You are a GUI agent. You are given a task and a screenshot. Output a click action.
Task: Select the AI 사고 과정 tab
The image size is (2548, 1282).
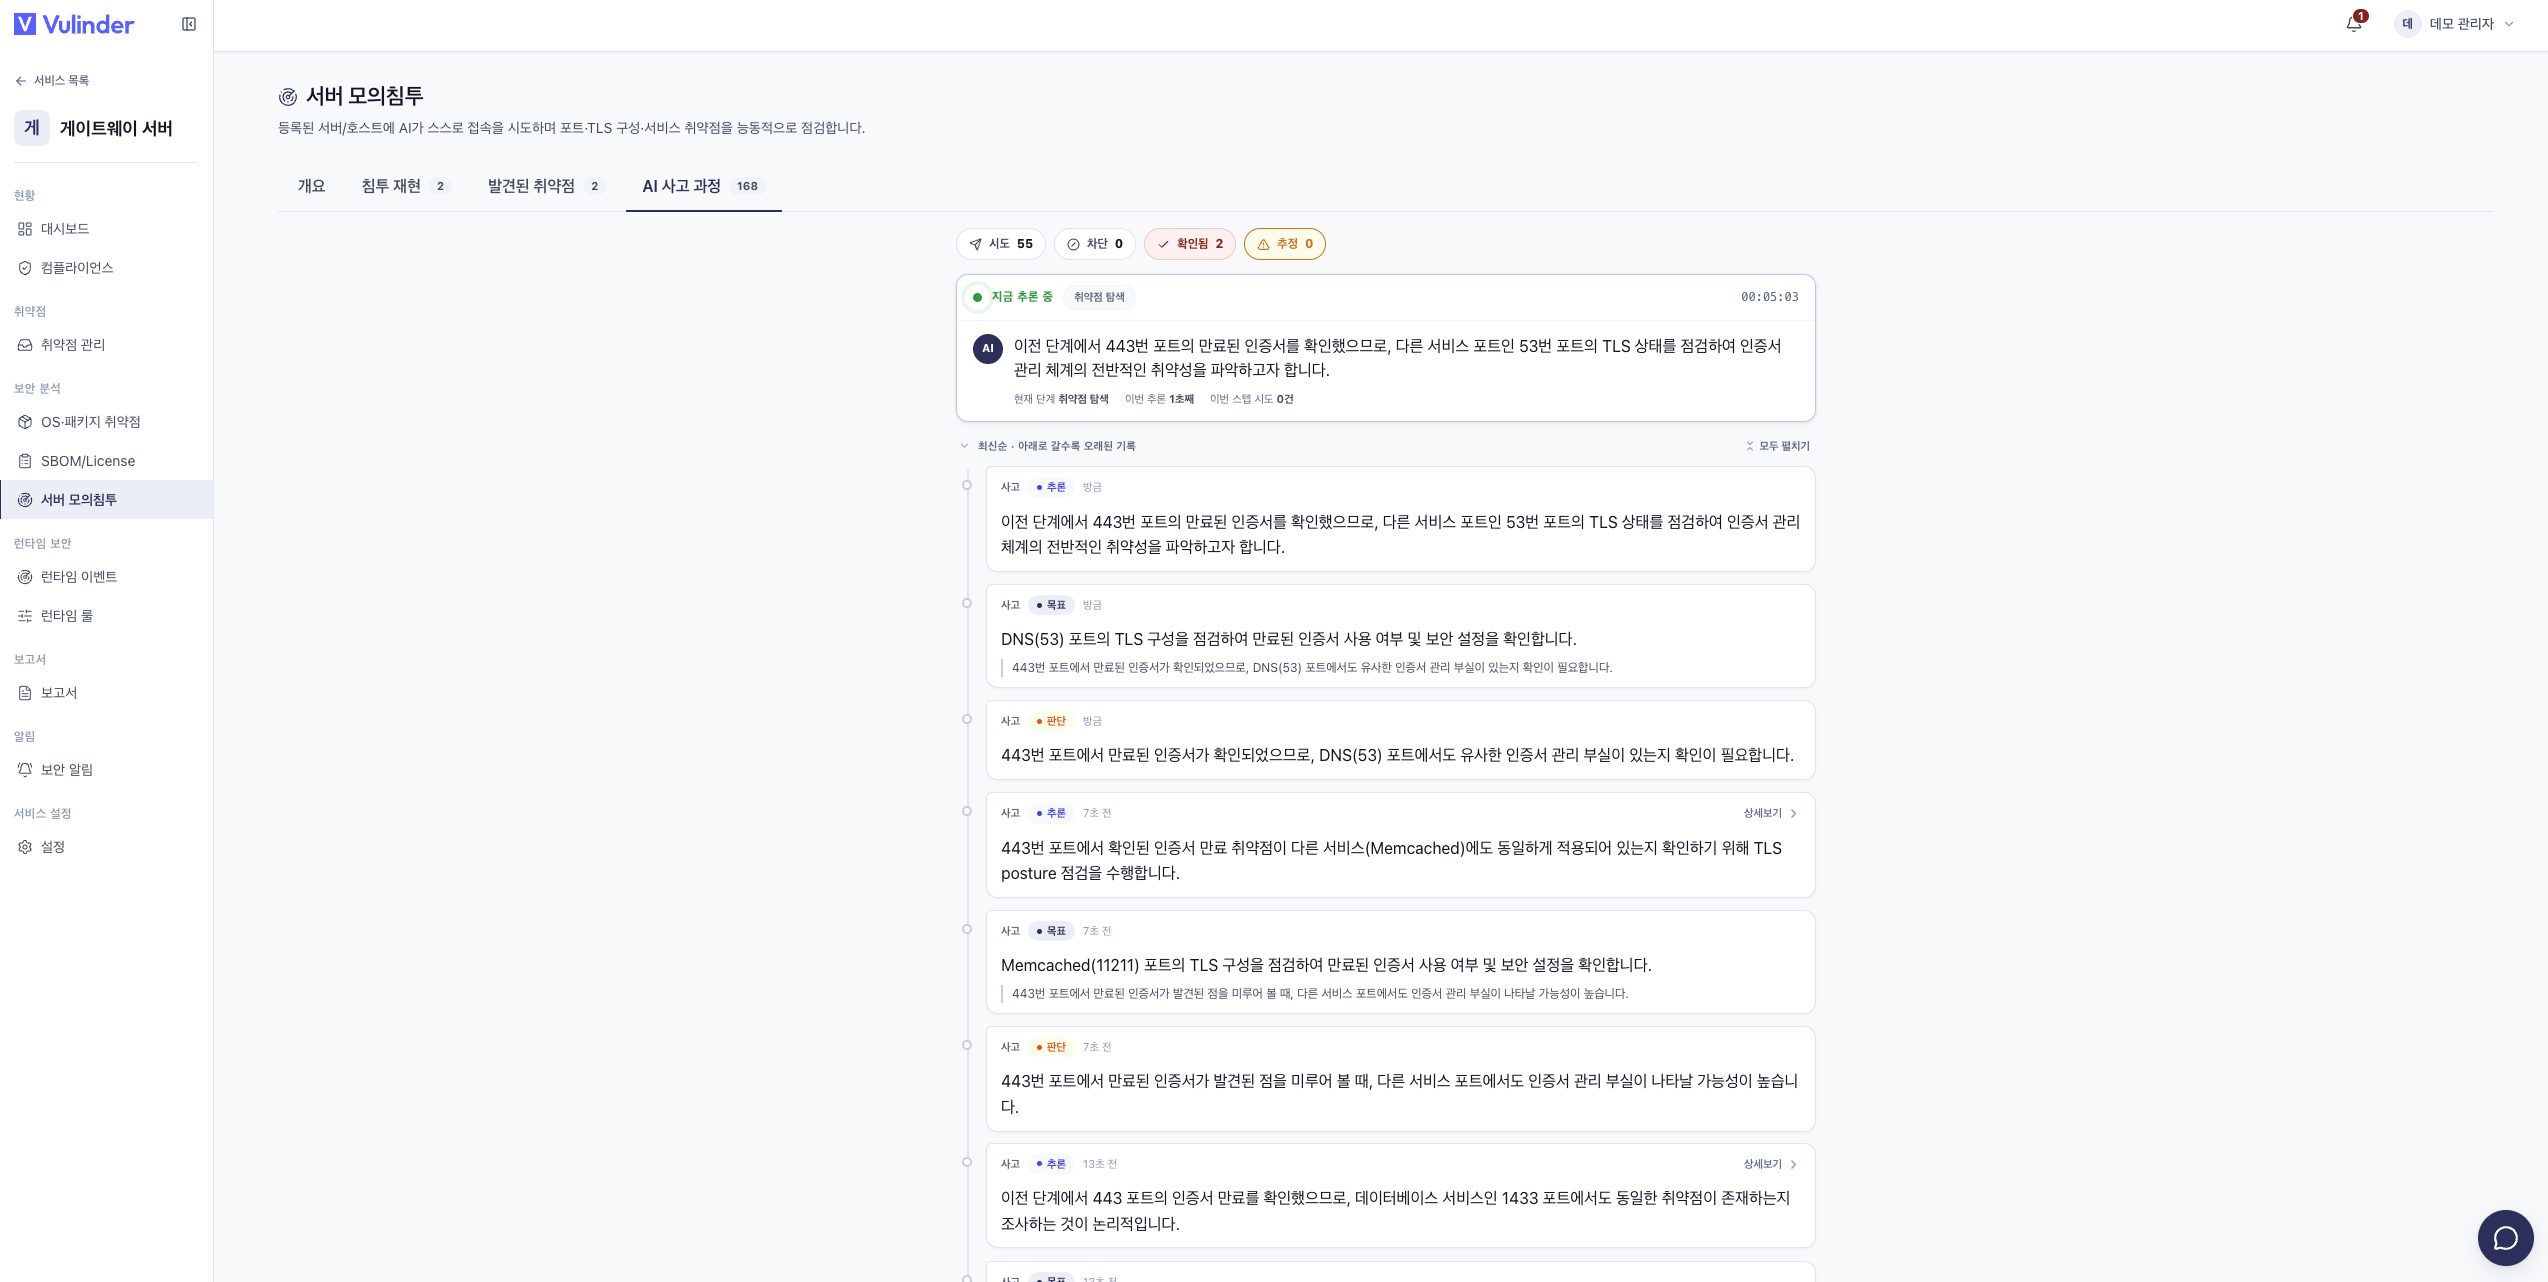click(703, 186)
